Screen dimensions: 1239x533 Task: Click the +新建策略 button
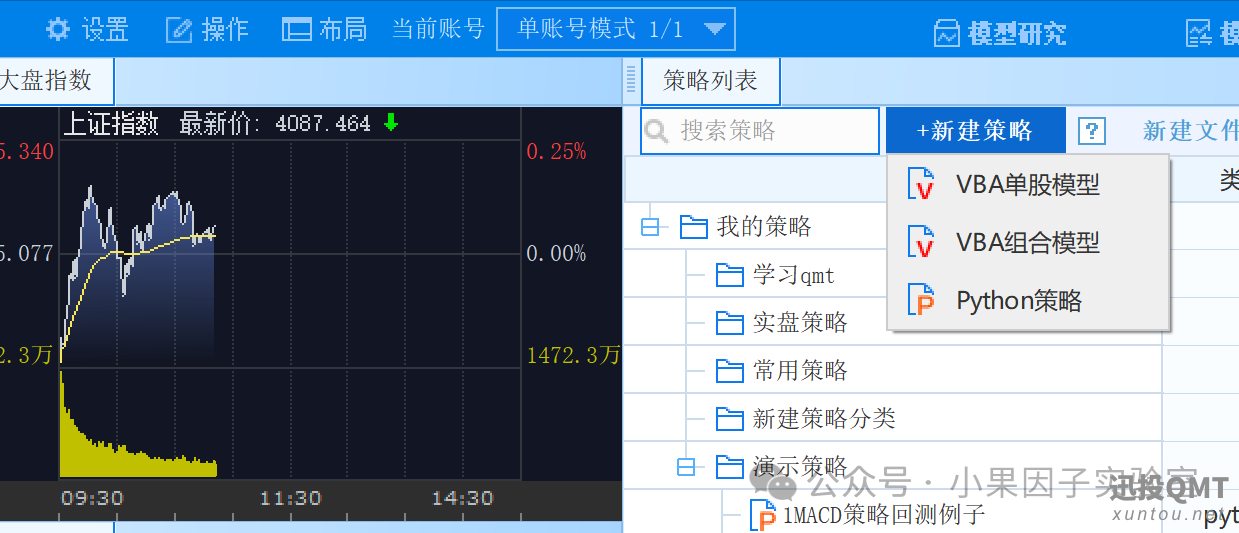975,131
